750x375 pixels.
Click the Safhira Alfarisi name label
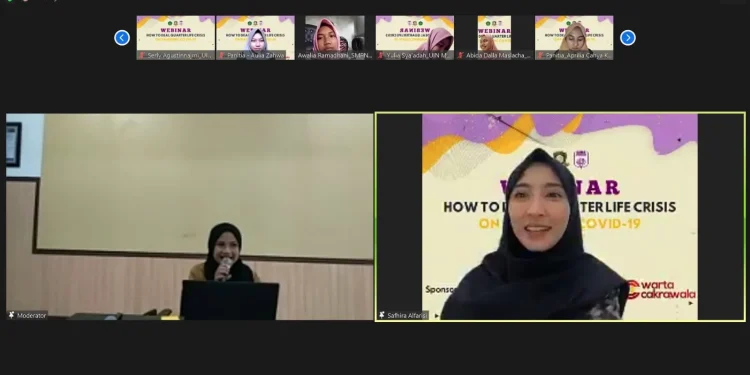[x=407, y=316]
